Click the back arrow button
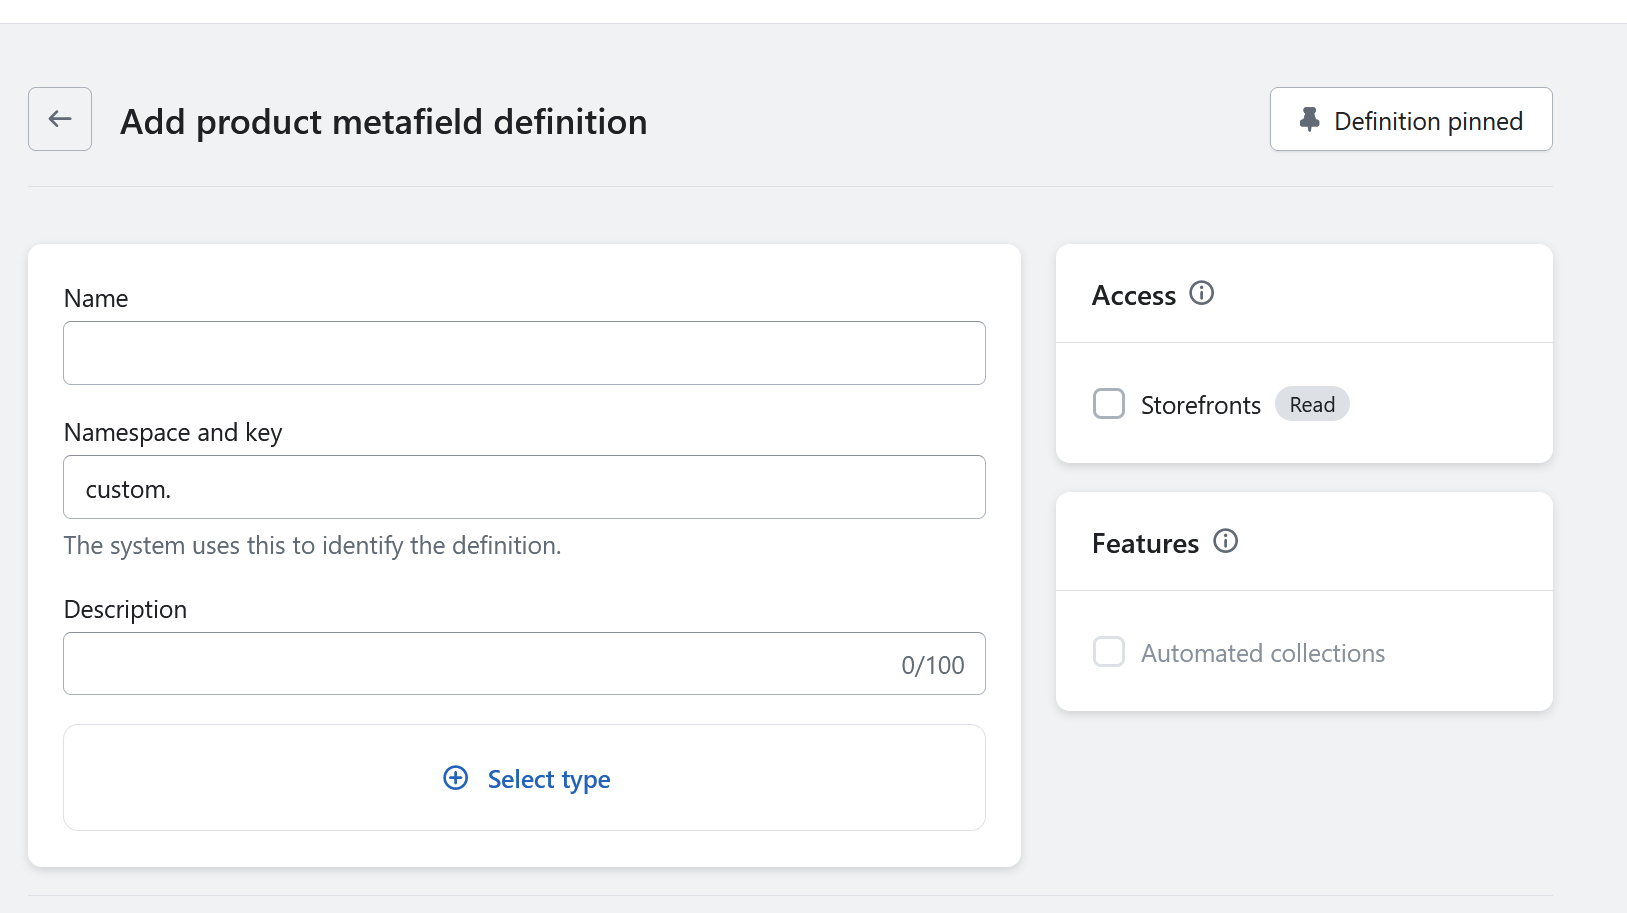 tap(60, 119)
